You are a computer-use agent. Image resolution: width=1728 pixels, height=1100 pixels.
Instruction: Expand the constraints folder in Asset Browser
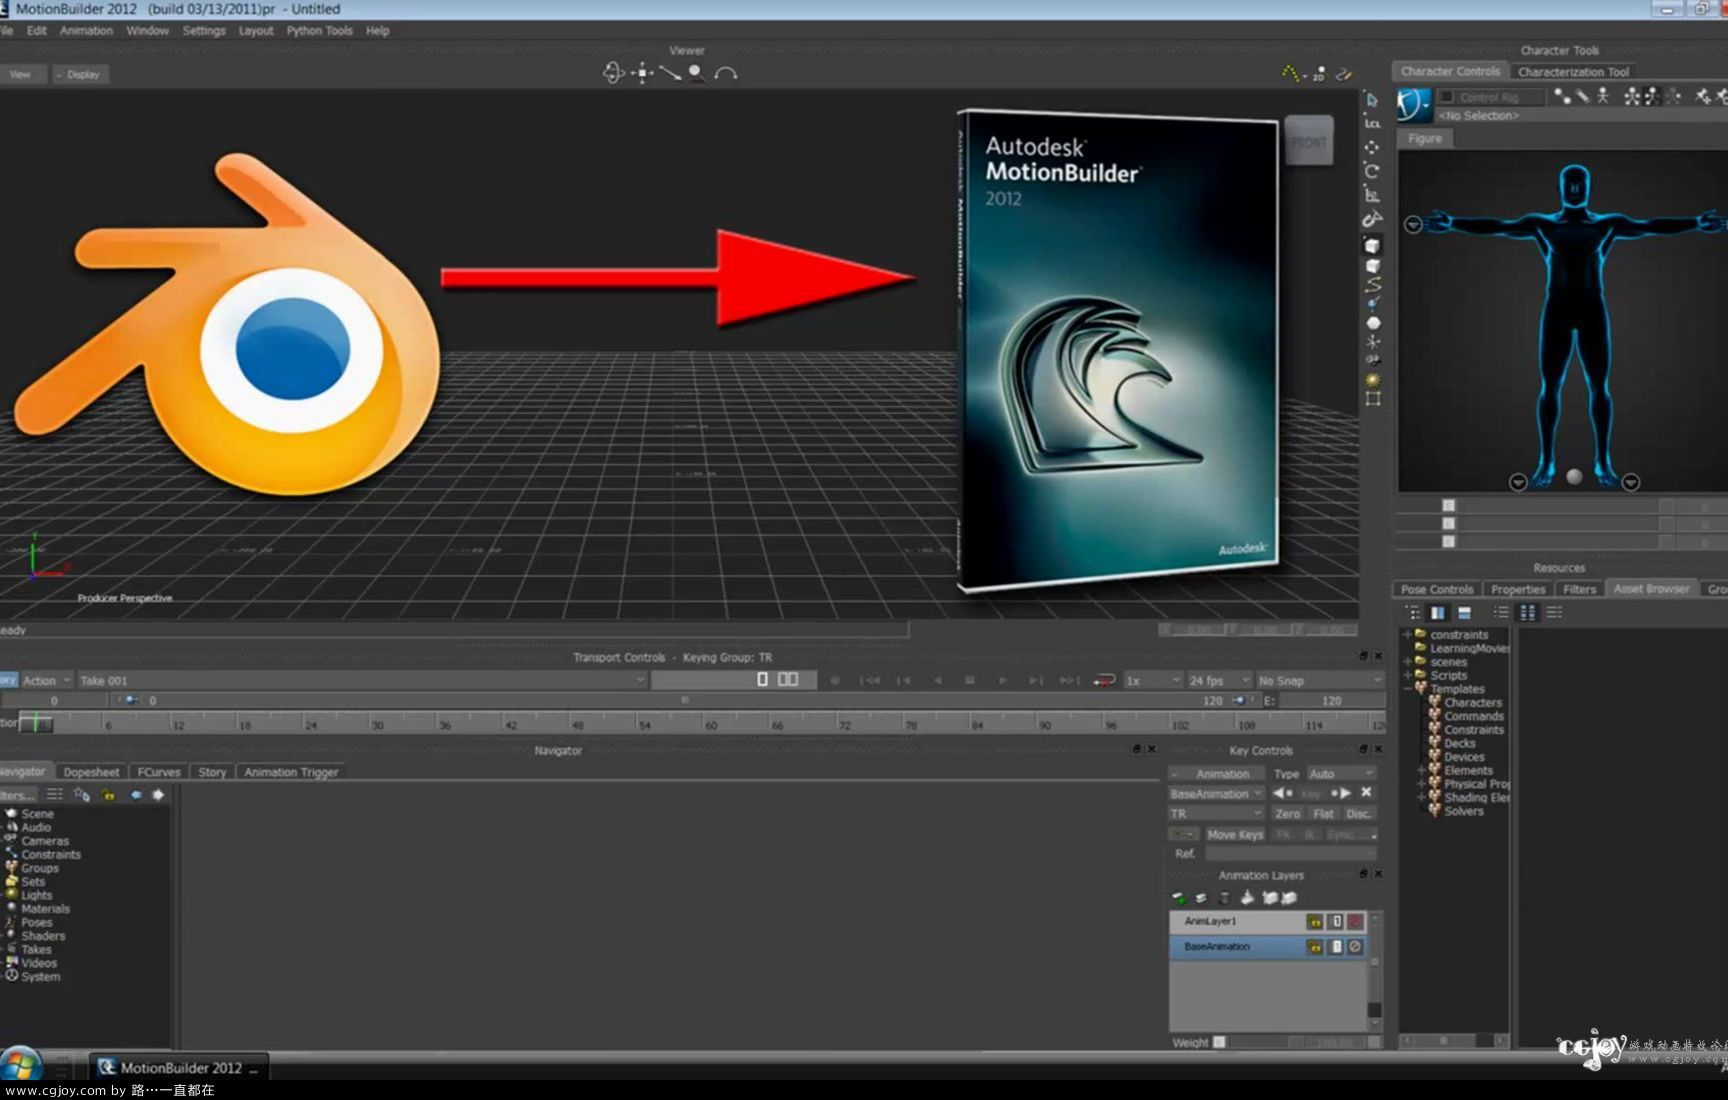click(x=1408, y=635)
